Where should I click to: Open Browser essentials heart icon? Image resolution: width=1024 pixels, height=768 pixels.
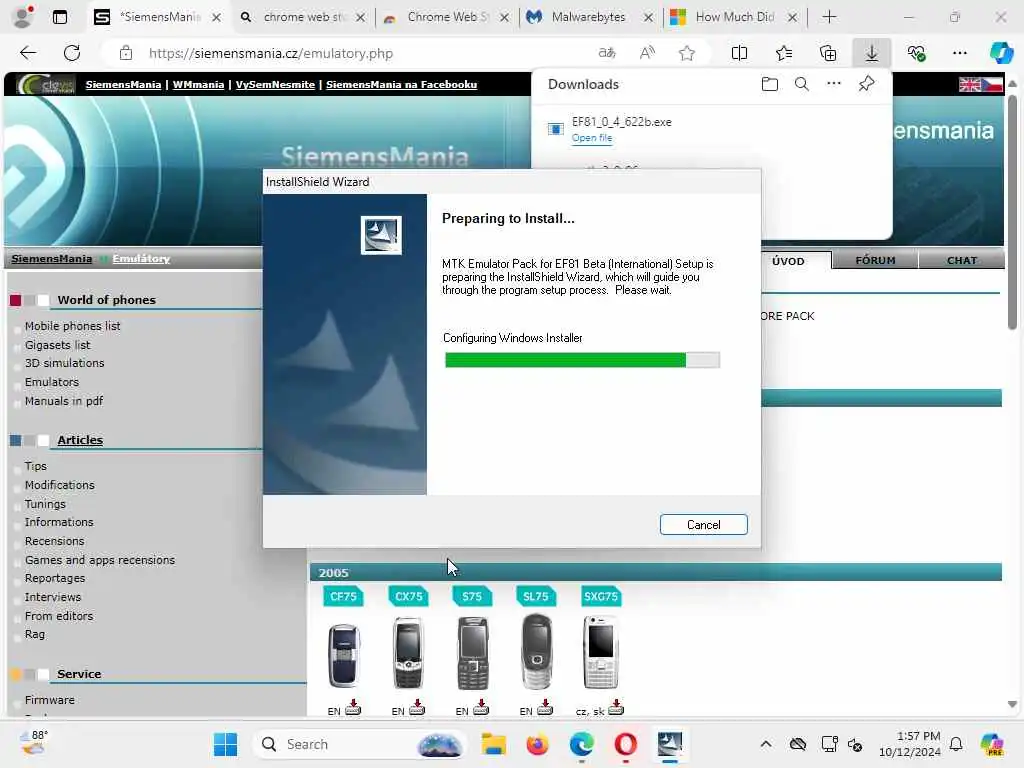point(916,53)
